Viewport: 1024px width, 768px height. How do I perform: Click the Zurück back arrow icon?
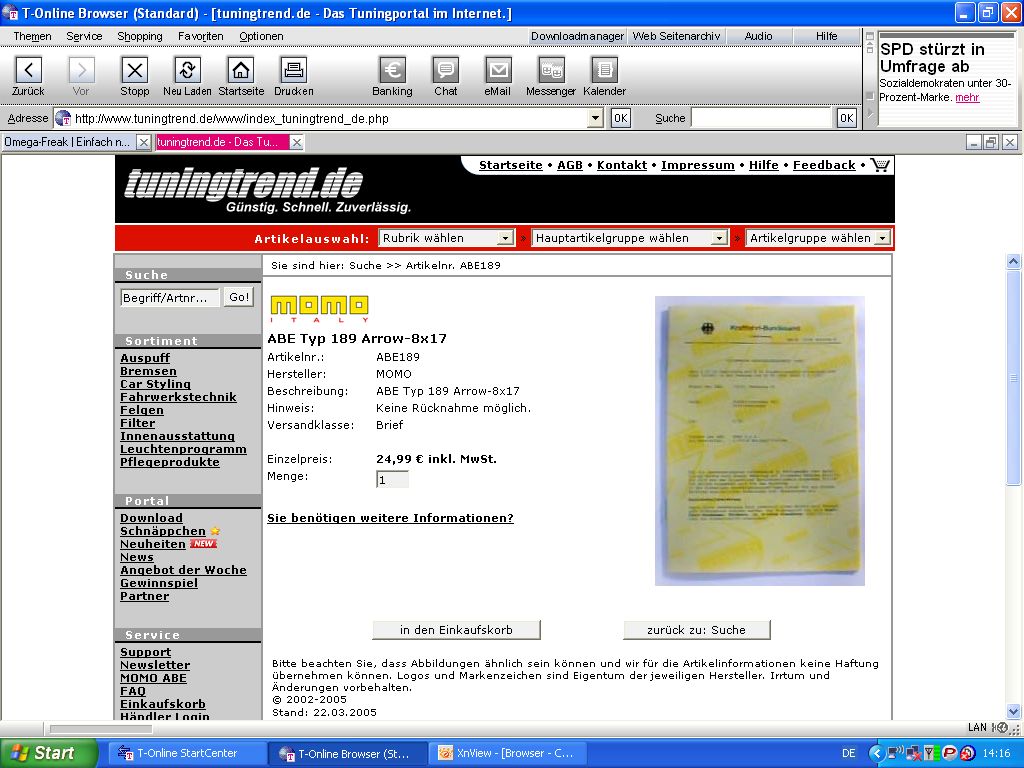[x=29, y=70]
